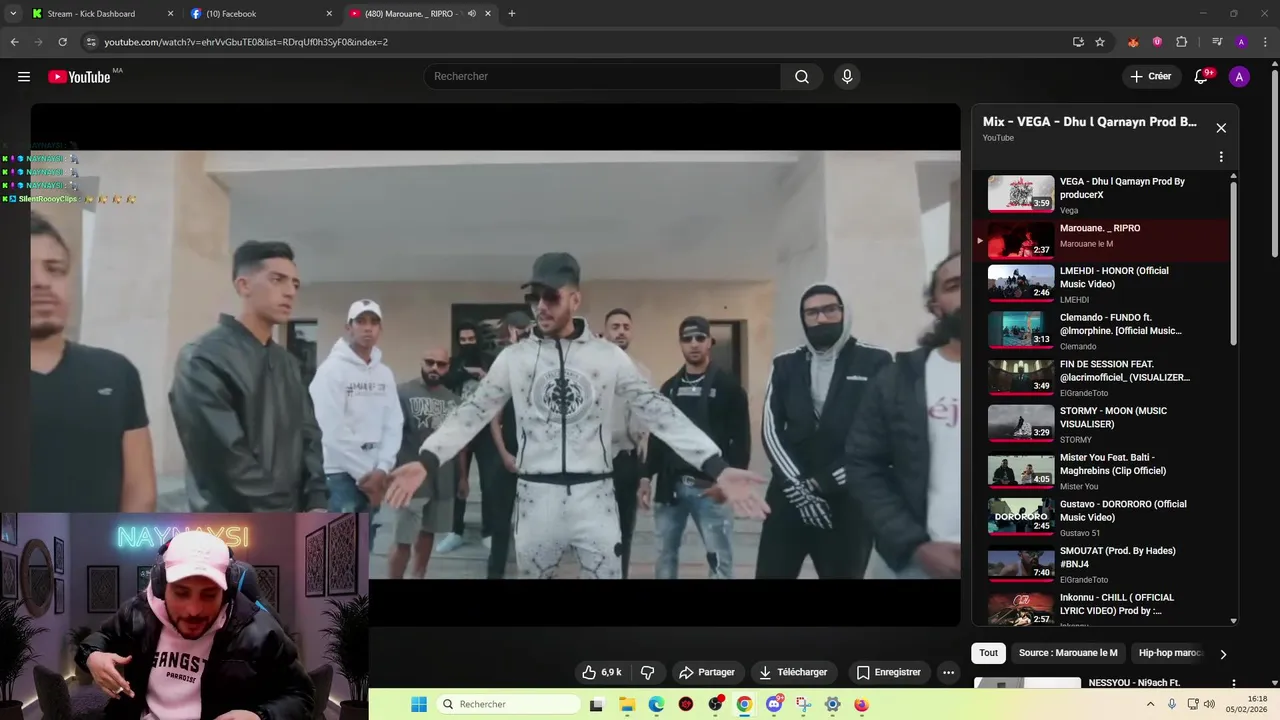Click the taskbar Rechercher search box

click(x=508, y=704)
